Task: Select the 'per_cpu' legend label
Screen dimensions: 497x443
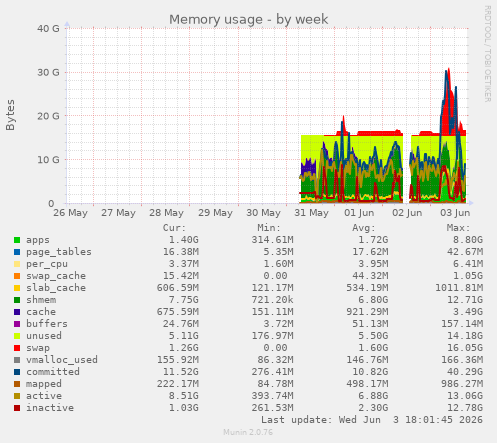Action: click(x=47, y=264)
